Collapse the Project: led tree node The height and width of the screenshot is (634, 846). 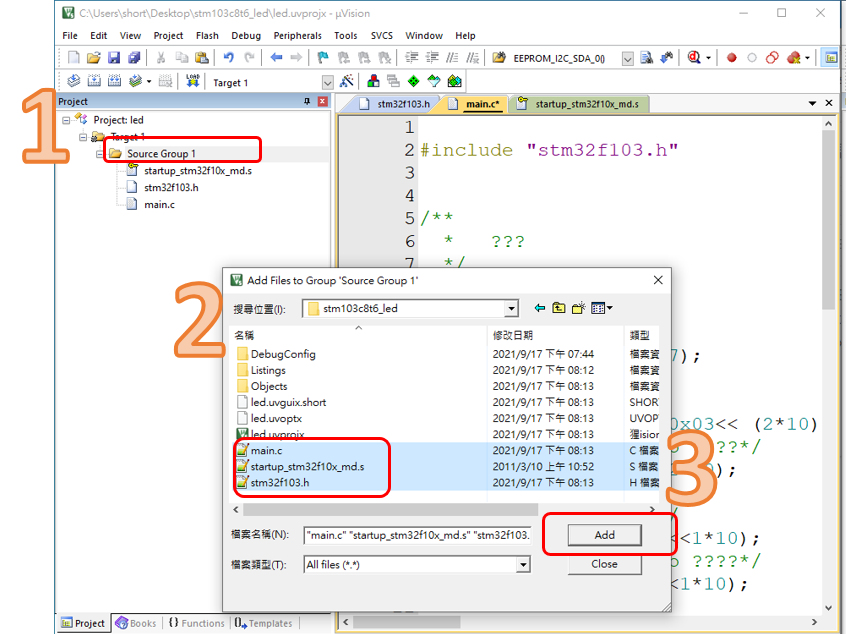tap(66, 120)
